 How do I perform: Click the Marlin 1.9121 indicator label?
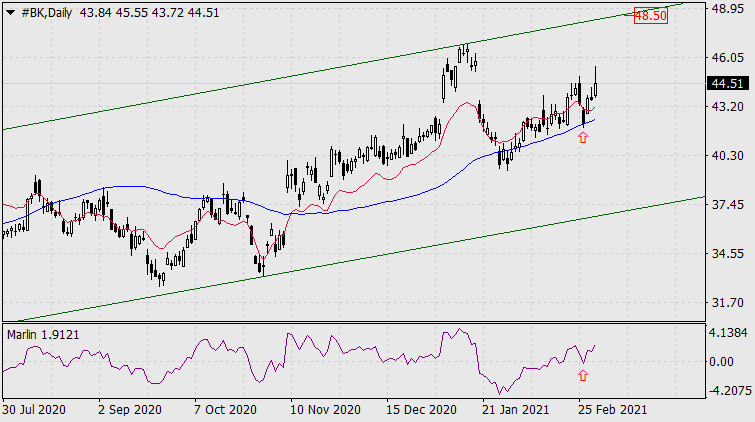[43, 335]
